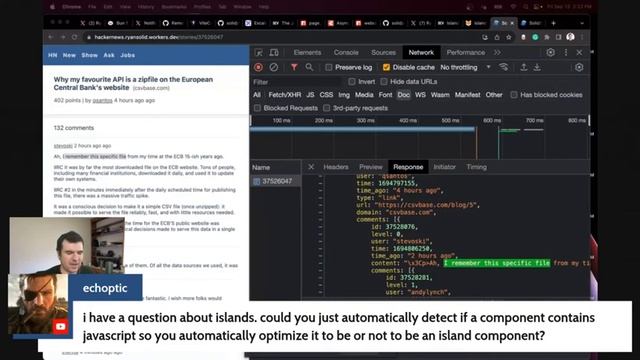
Task: Open the Chrome side panel icon
Action: pyautogui.click(x=559, y=37)
